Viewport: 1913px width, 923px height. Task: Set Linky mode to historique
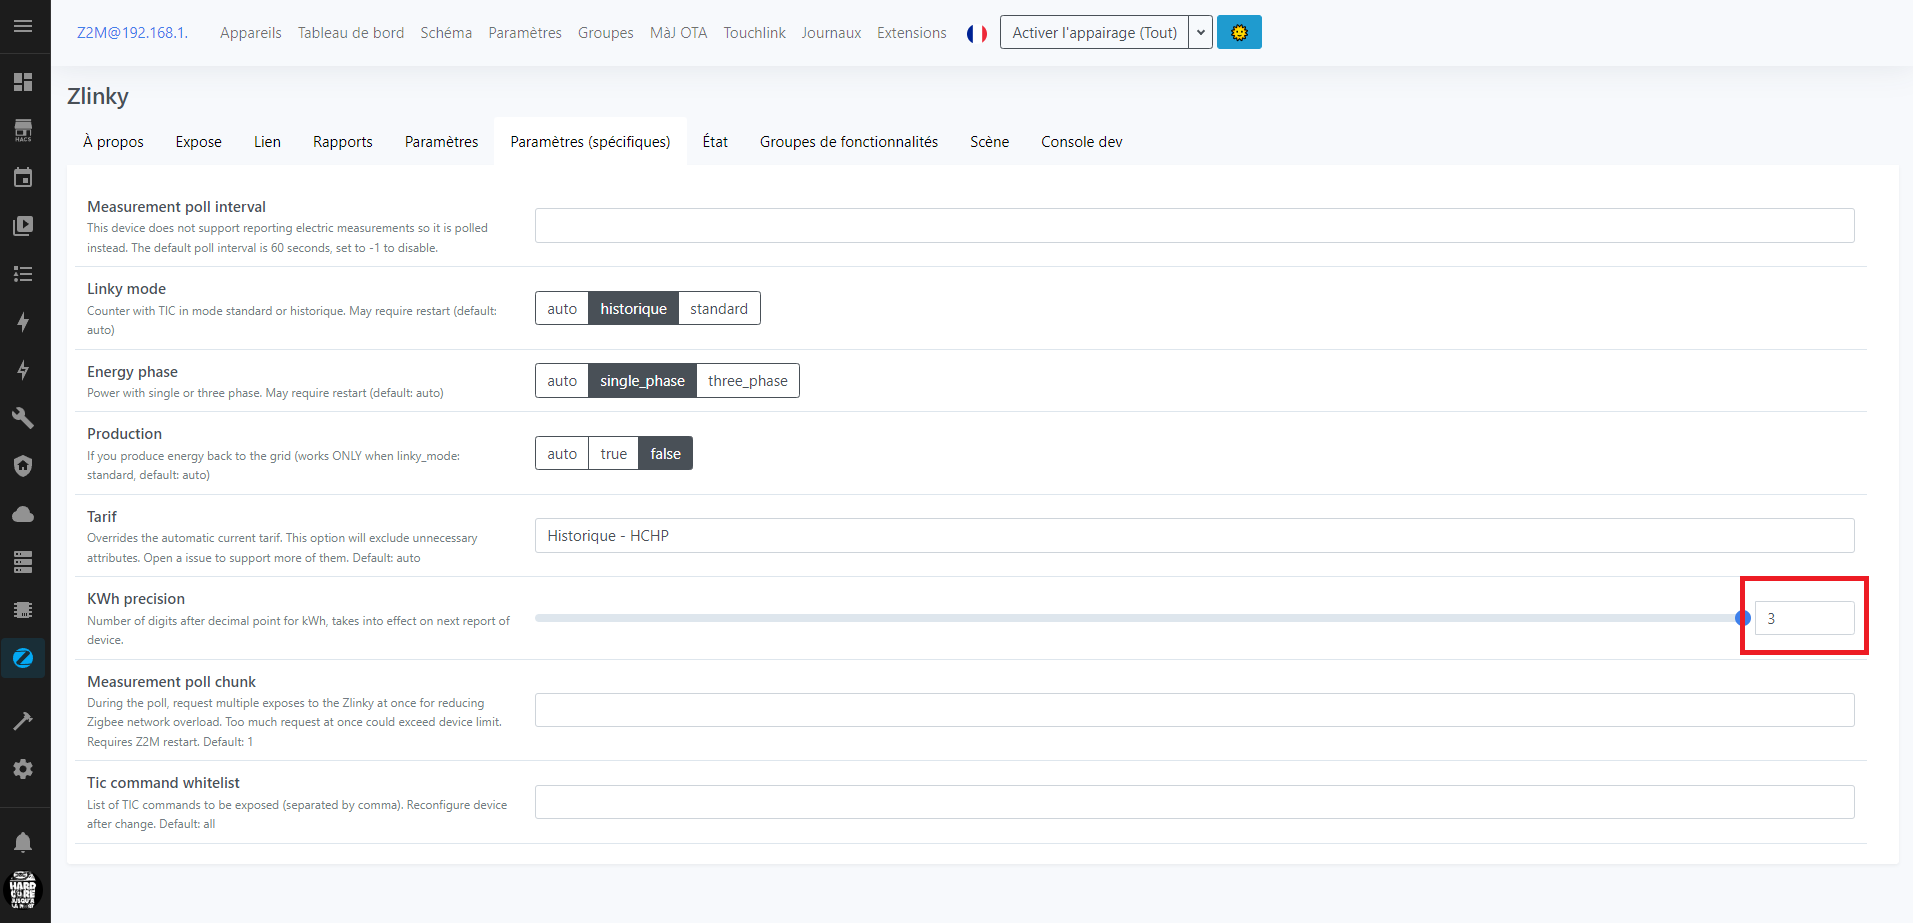point(633,309)
